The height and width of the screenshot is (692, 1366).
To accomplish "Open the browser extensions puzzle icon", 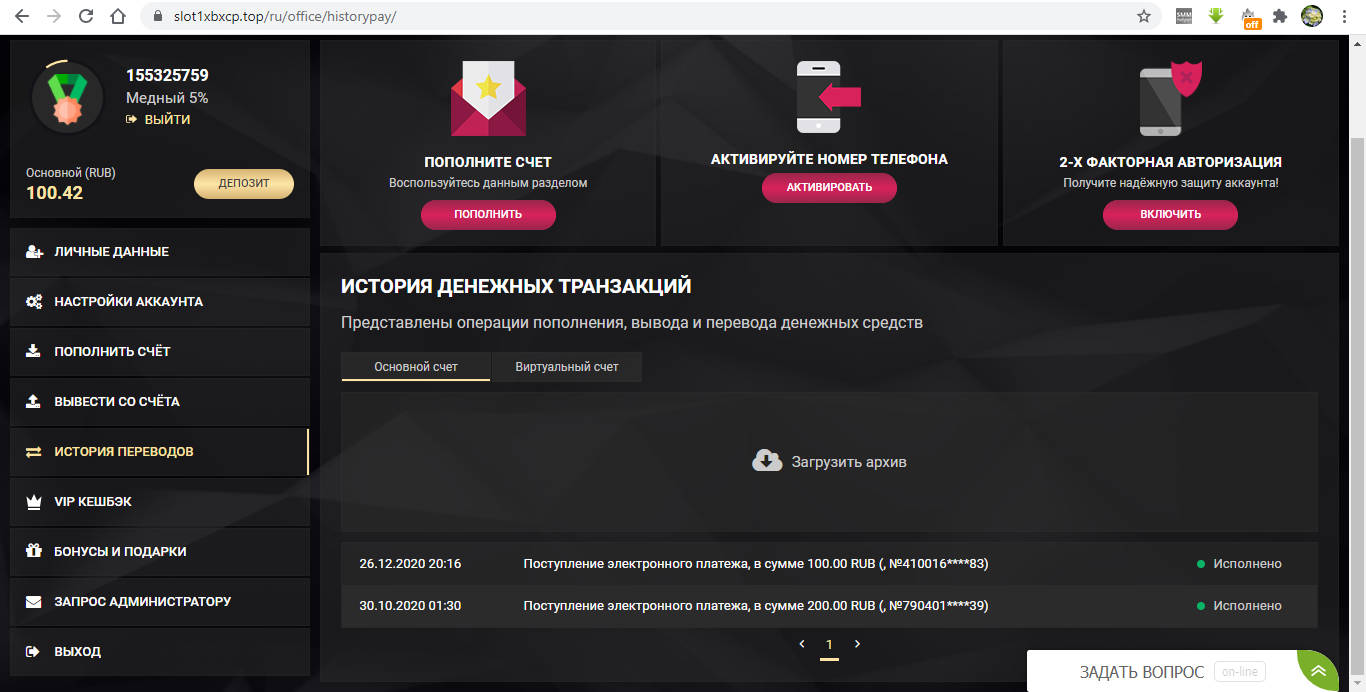I will 1280,16.
